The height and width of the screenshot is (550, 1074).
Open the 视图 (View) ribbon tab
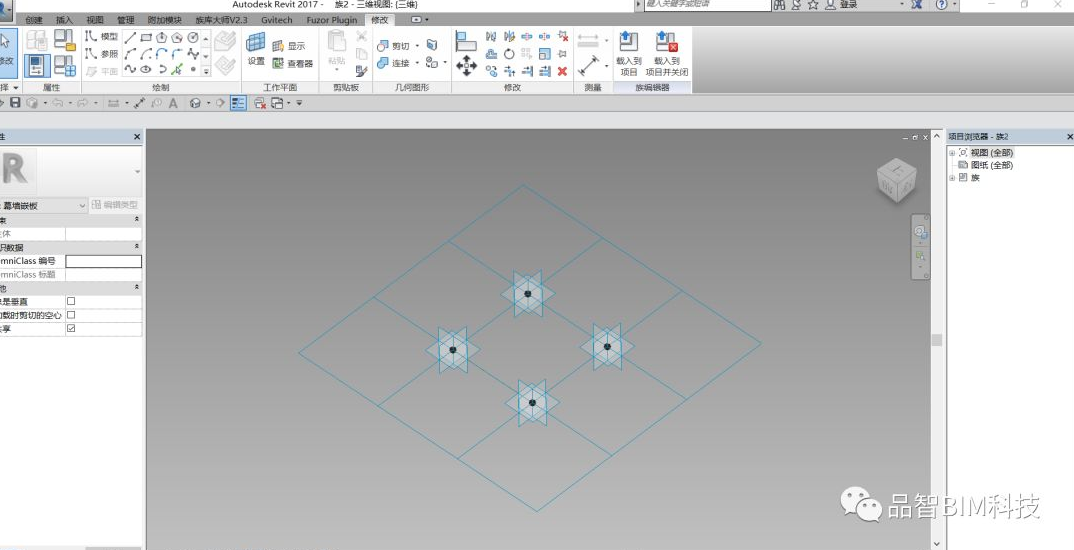[95, 20]
